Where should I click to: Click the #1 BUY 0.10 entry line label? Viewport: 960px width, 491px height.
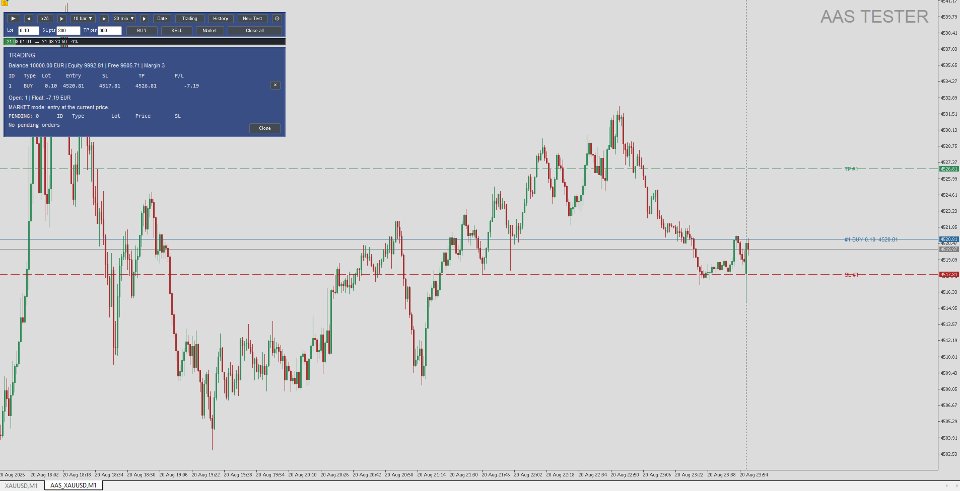point(871,239)
